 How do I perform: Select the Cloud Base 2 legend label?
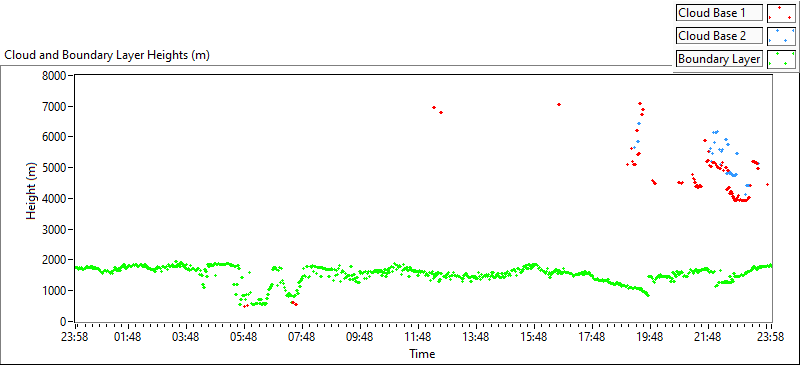pos(719,36)
